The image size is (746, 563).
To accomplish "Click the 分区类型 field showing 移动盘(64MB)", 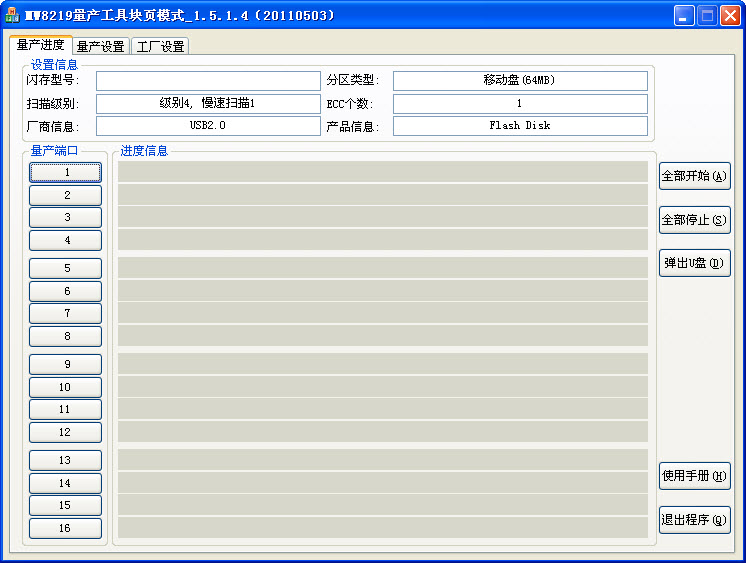I will tap(519, 81).
